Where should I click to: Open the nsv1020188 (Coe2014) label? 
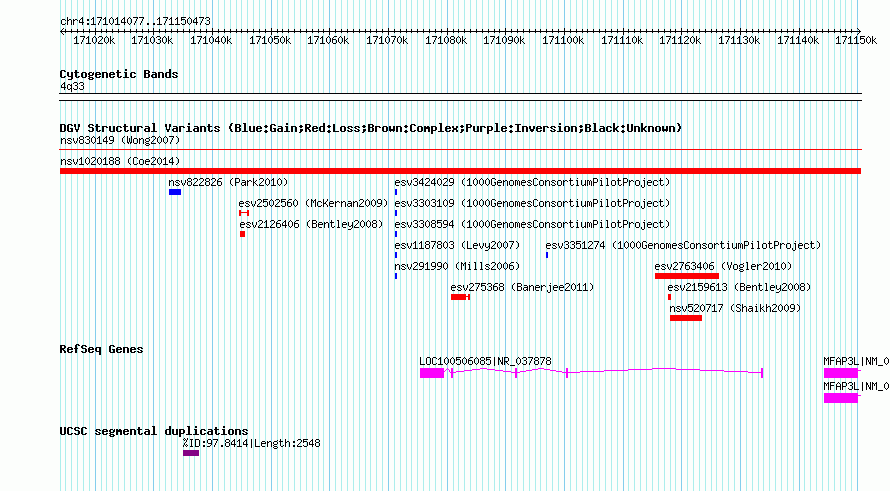point(120,161)
